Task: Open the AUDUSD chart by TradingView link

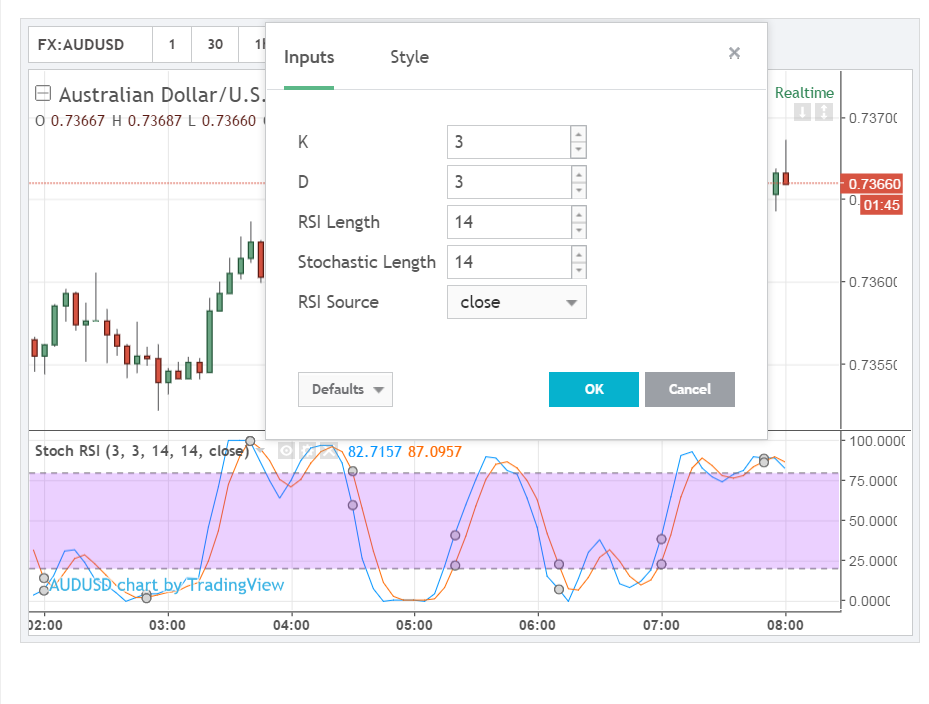Action: [166, 585]
